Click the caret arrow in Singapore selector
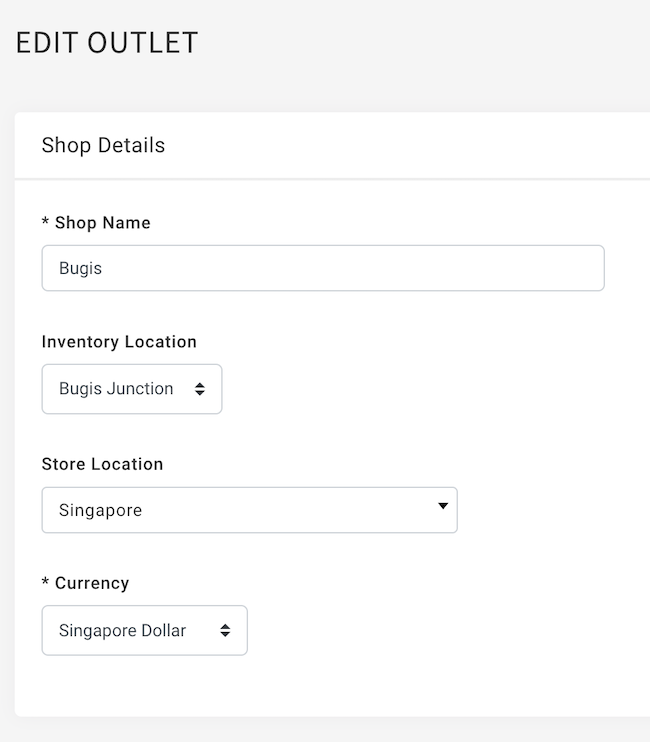 pyautogui.click(x=443, y=506)
